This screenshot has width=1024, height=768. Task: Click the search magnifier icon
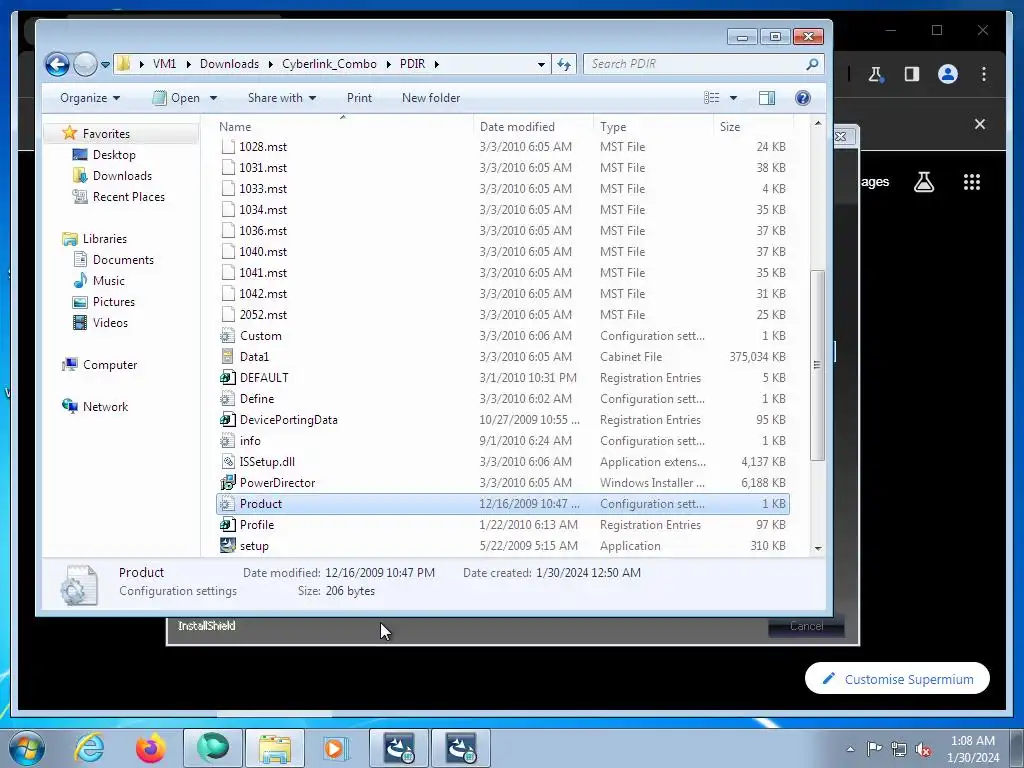pyautogui.click(x=812, y=64)
